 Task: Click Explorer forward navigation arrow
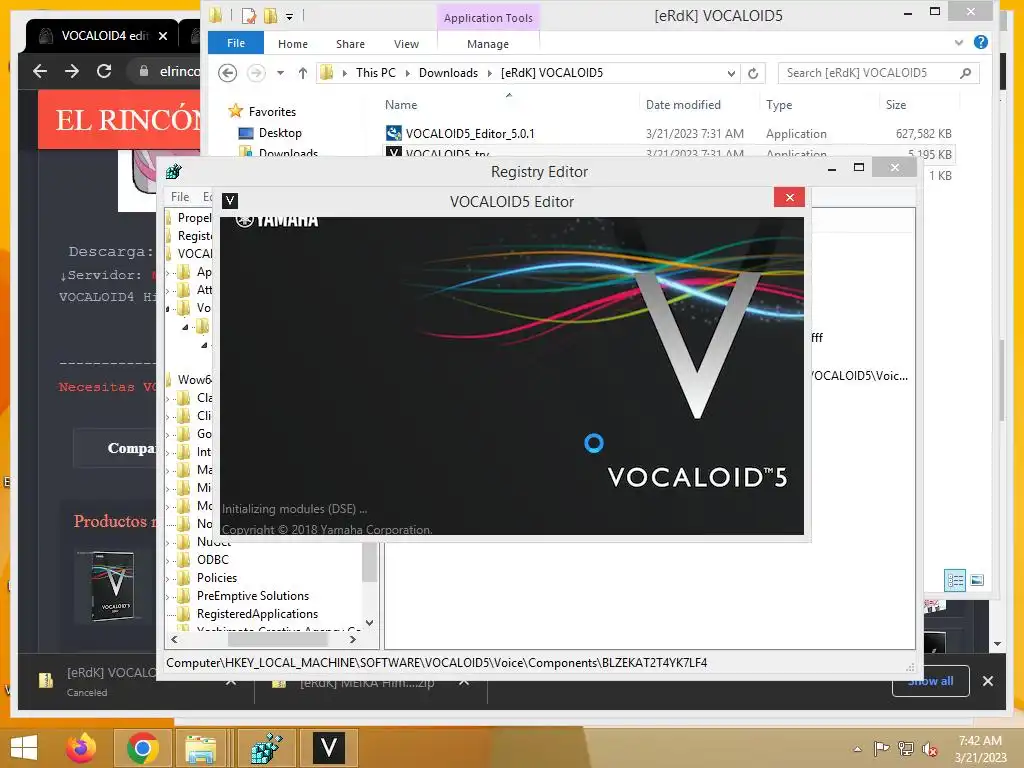pyautogui.click(x=256, y=72)
